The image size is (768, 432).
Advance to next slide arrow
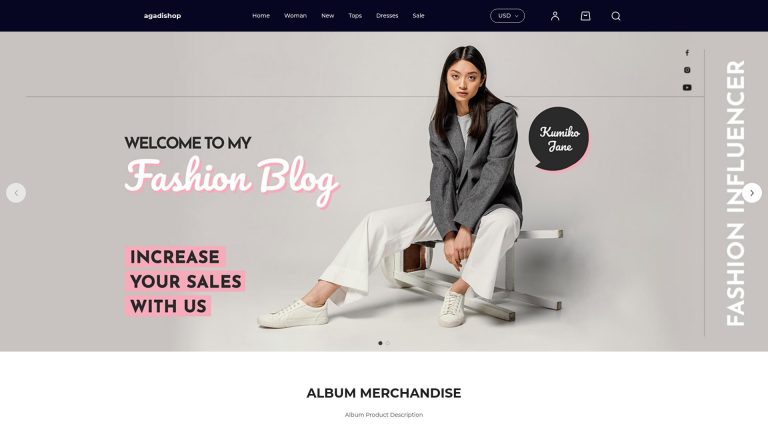tap(752, 193)
